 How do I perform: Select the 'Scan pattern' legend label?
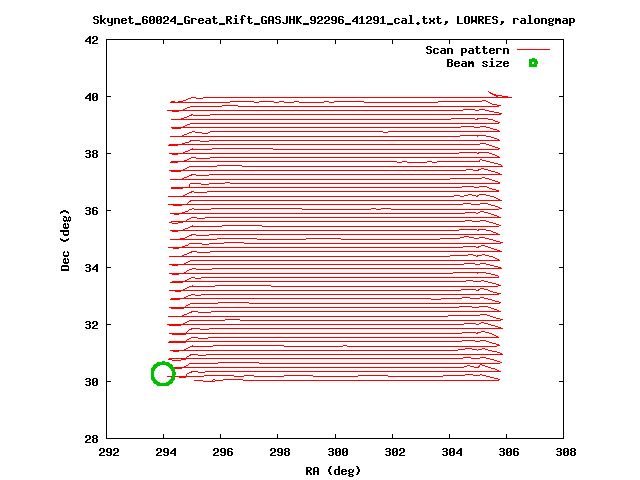467,50
